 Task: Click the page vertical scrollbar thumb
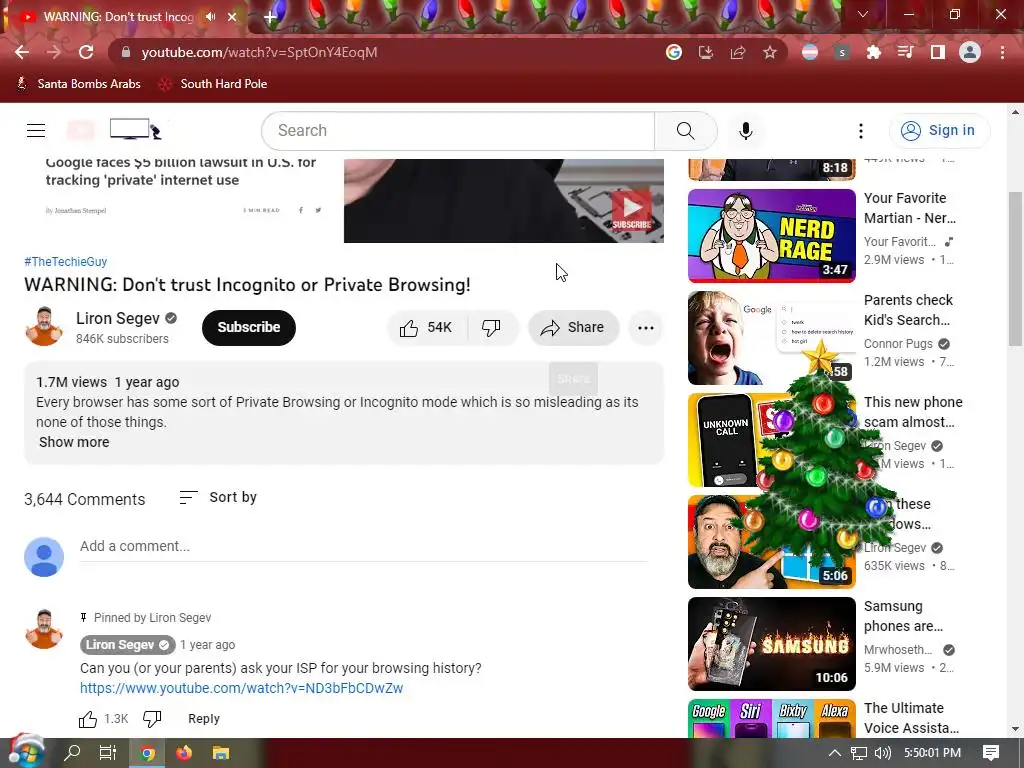1015,268
